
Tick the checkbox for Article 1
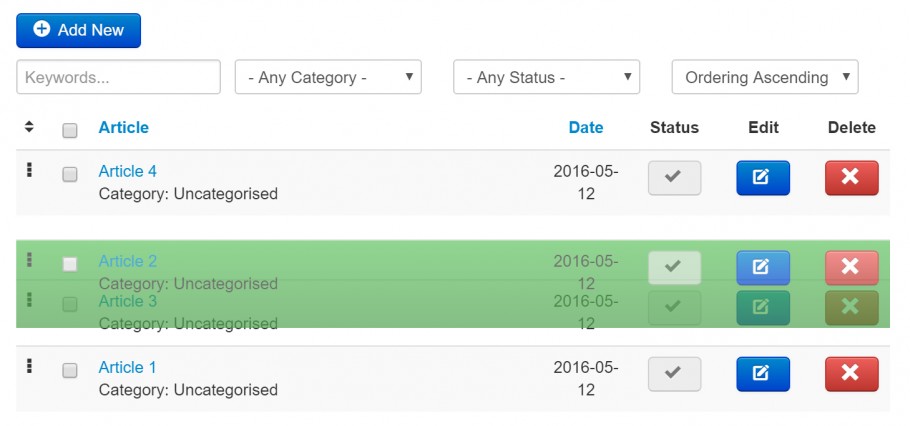click(70, 370)
